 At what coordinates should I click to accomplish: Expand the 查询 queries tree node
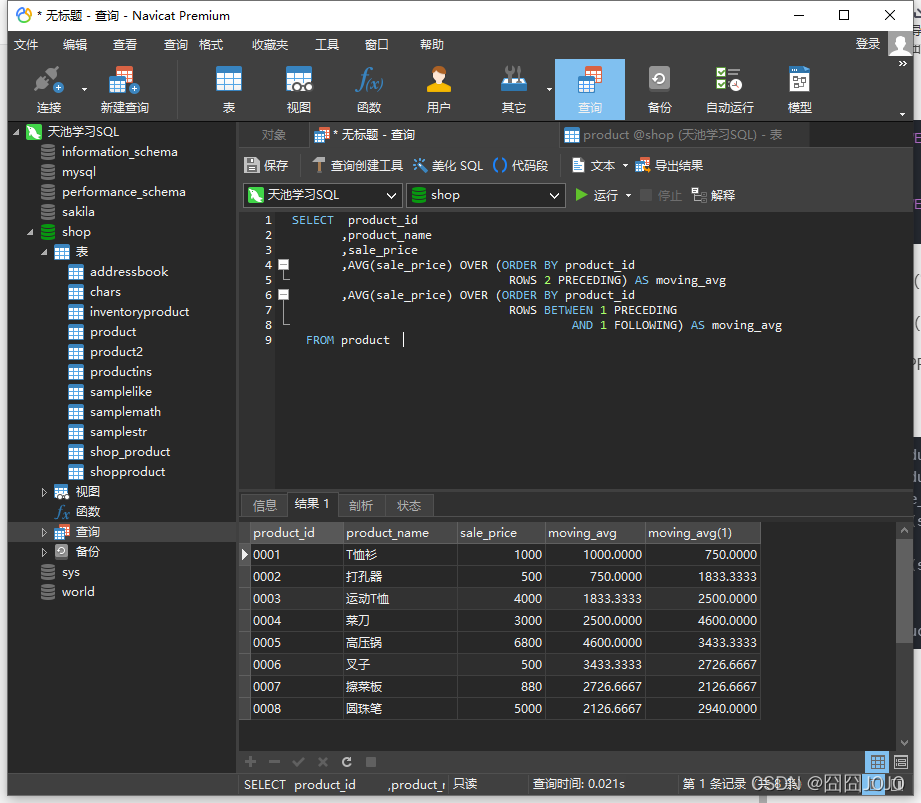[44, 532]
